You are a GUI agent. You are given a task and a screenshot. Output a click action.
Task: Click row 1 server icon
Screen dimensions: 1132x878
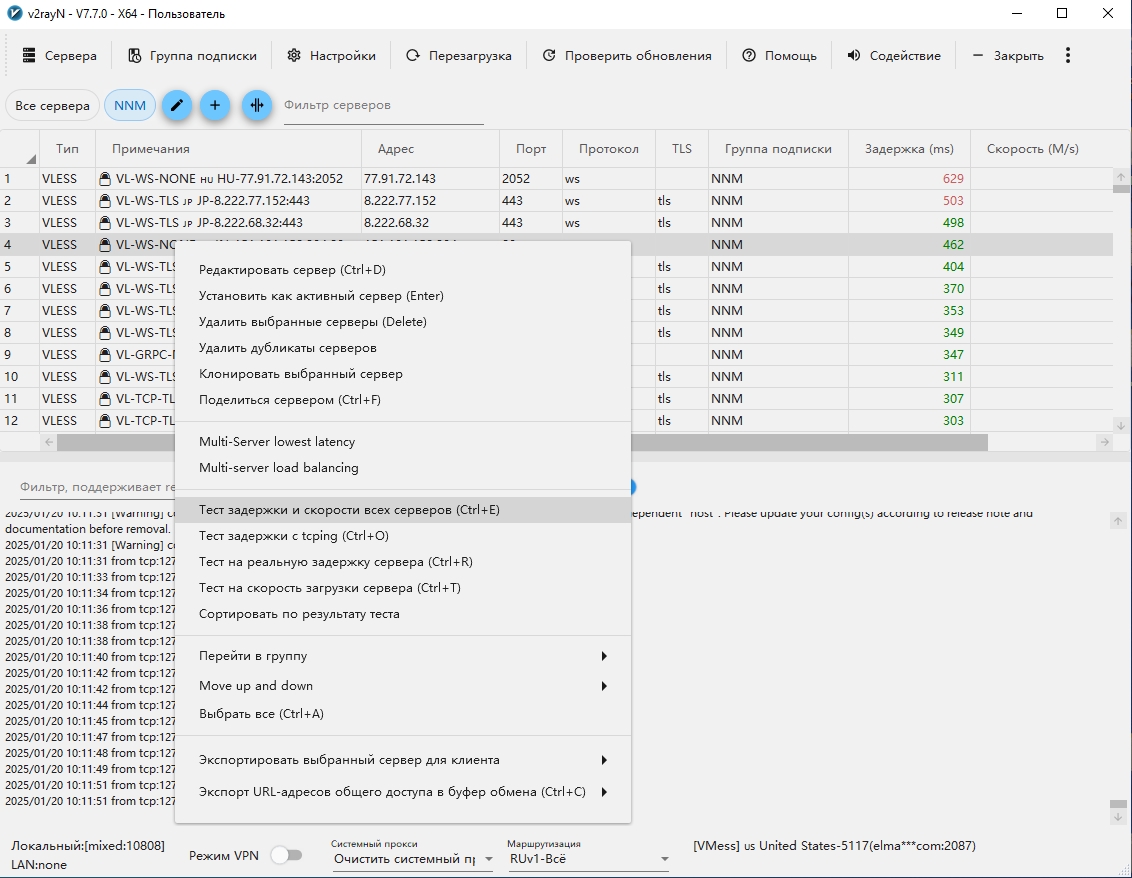pyautogui.click(x=105, y=178)
